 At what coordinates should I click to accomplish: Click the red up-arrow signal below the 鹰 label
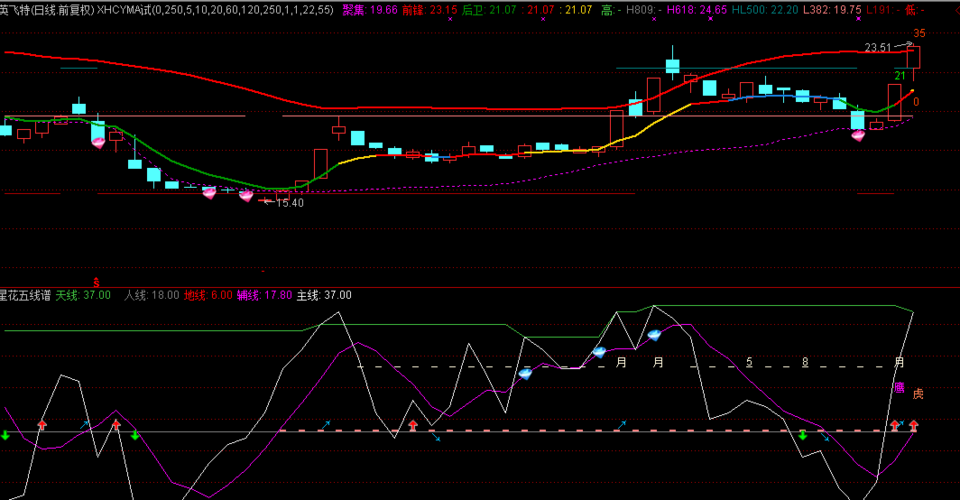[895, 425]
